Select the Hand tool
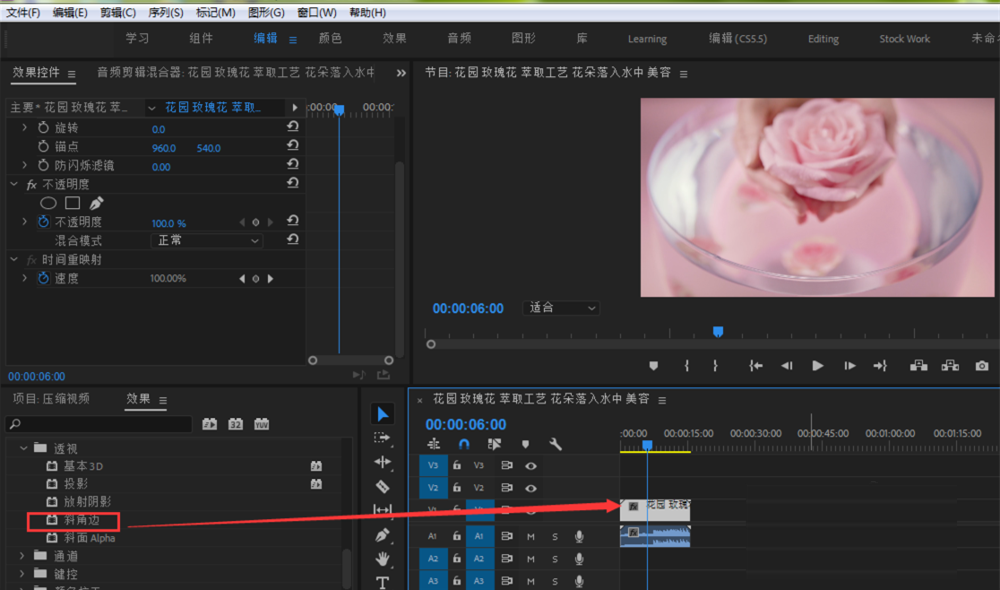 pyautogui.click(x=382, y=559)
